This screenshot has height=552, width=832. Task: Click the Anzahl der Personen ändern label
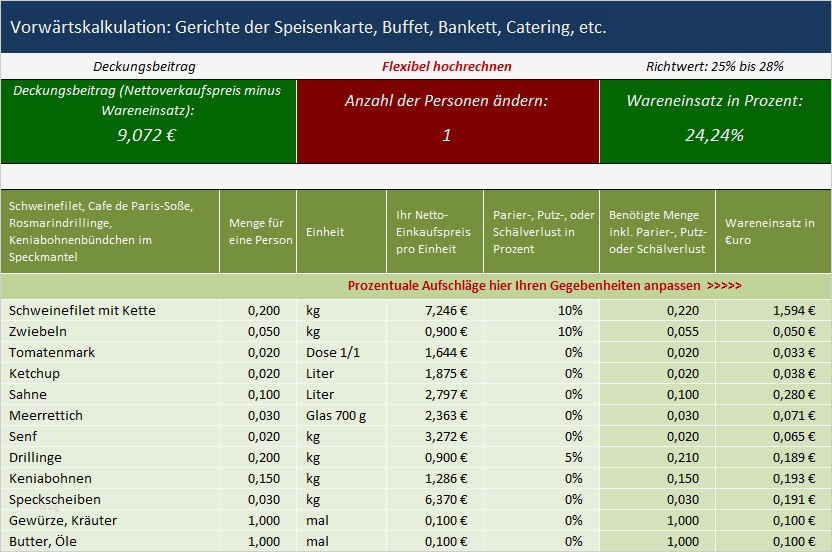(x=446, y=100)
